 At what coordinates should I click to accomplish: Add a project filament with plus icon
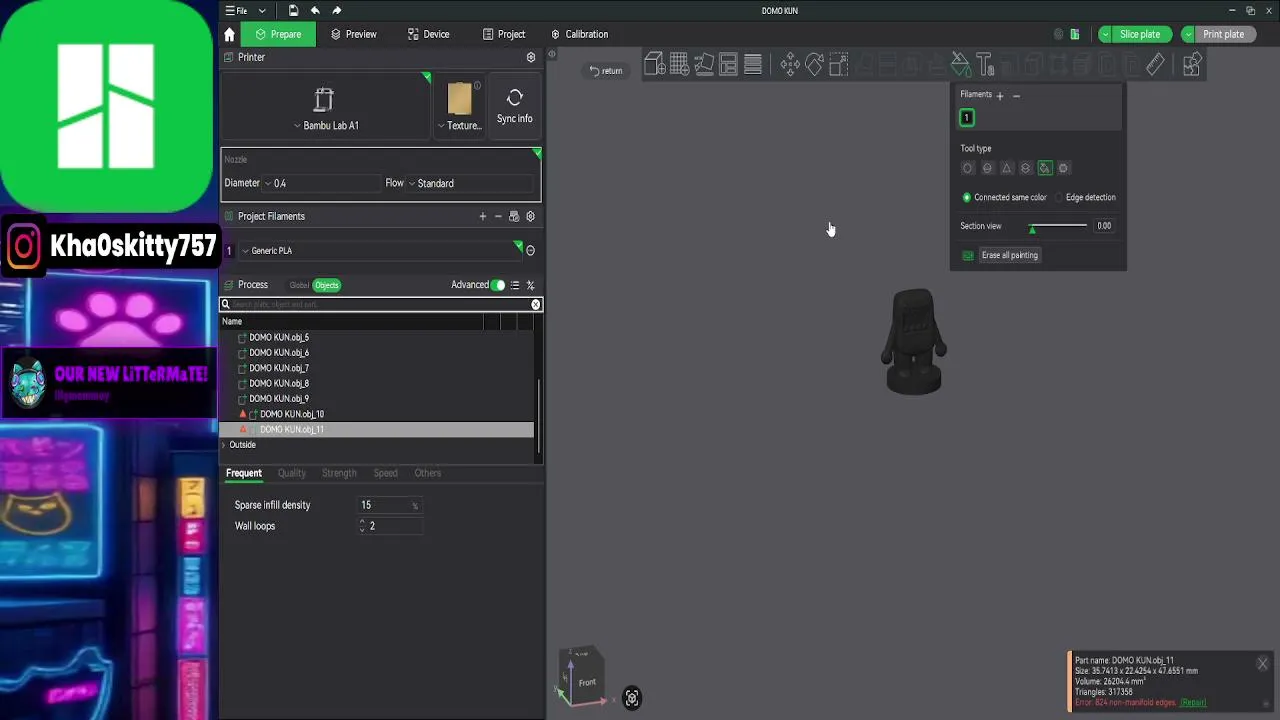(483, 216)
